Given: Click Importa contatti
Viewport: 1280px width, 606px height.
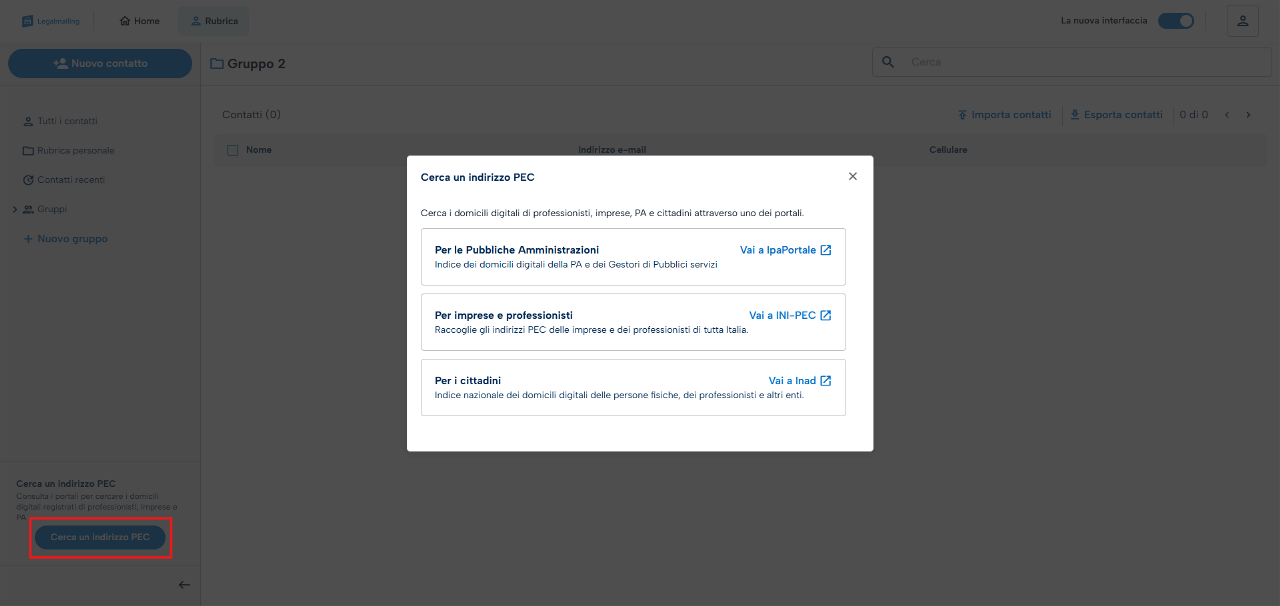Looking at the screenshot, I should coord(1004,115).
